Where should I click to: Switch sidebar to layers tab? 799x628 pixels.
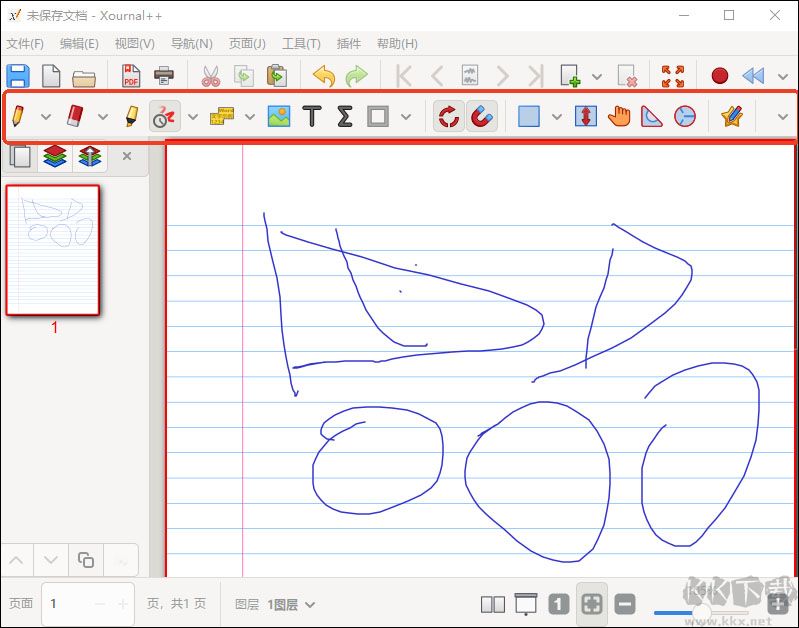click(55, 156)
